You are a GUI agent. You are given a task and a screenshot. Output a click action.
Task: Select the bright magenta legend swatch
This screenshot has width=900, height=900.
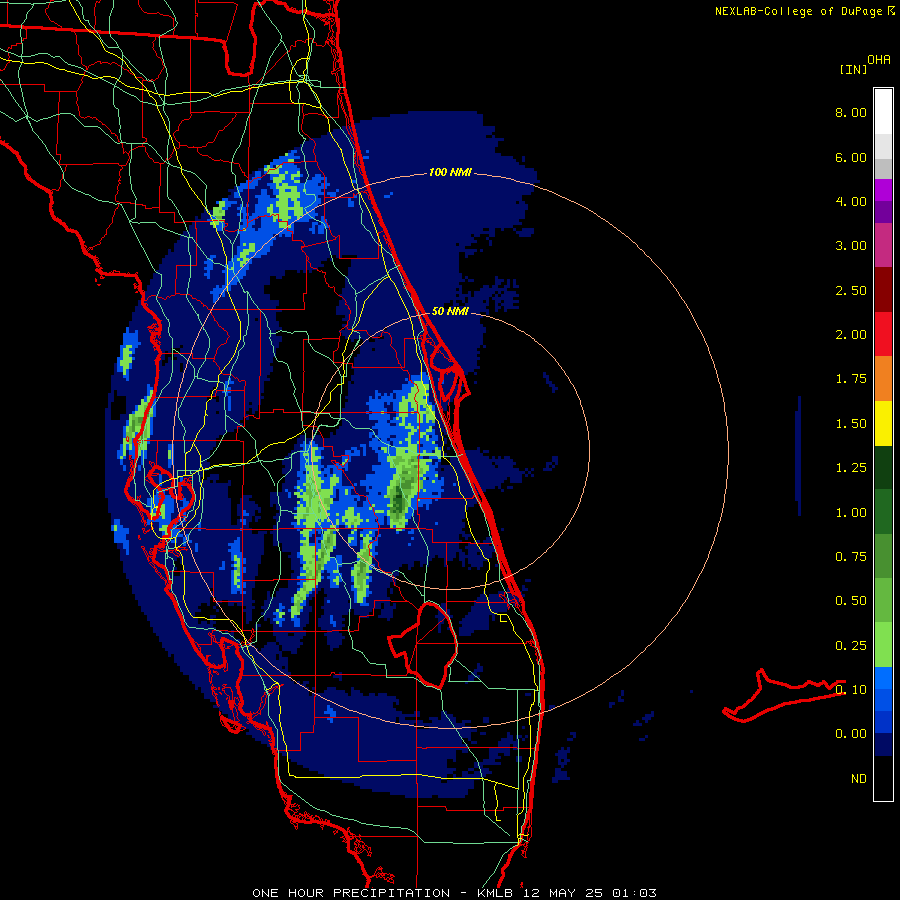point(883,190)
